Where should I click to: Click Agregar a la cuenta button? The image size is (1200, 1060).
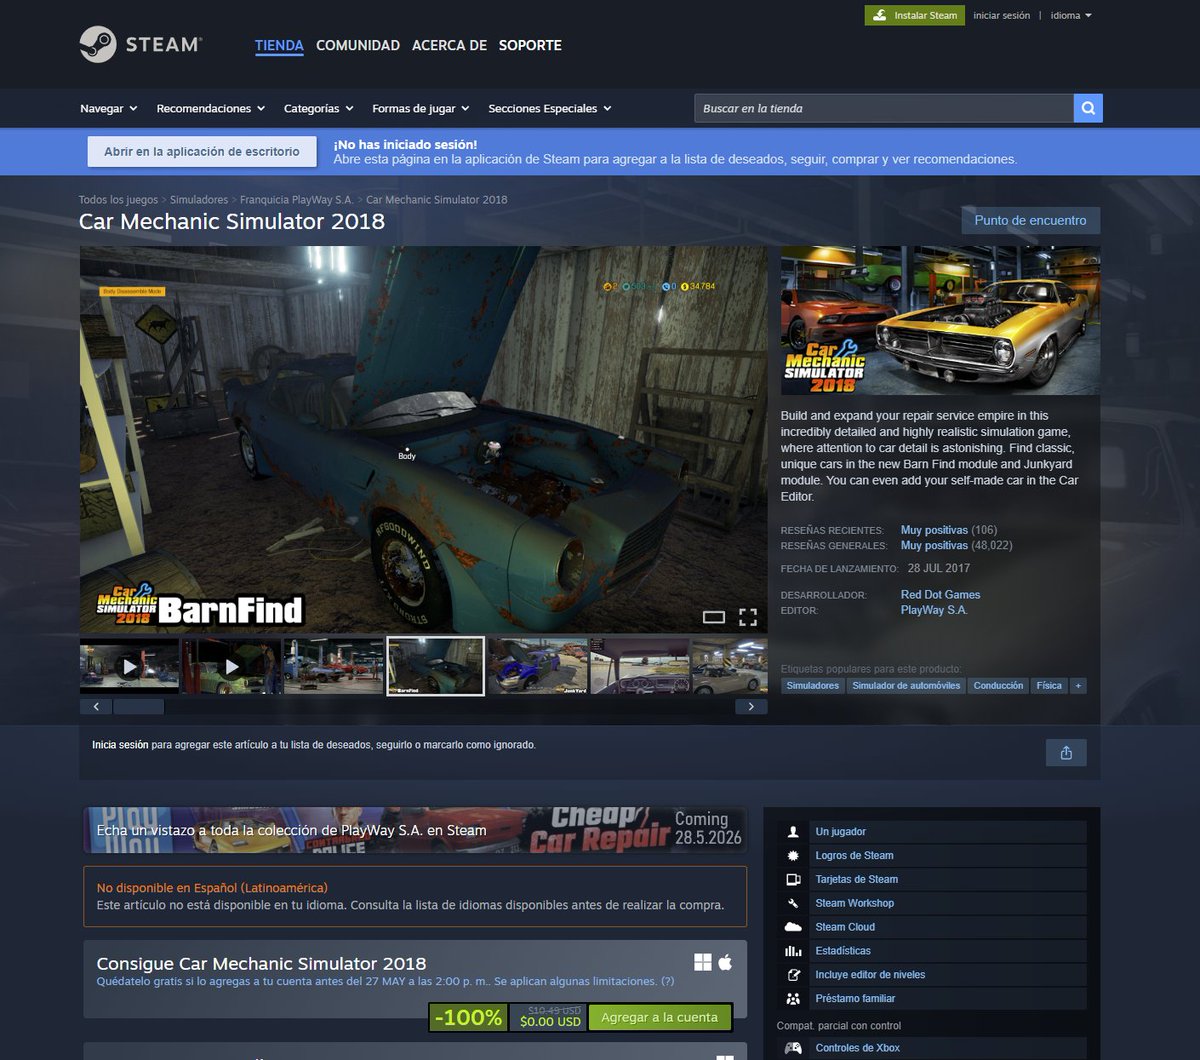660,1017
